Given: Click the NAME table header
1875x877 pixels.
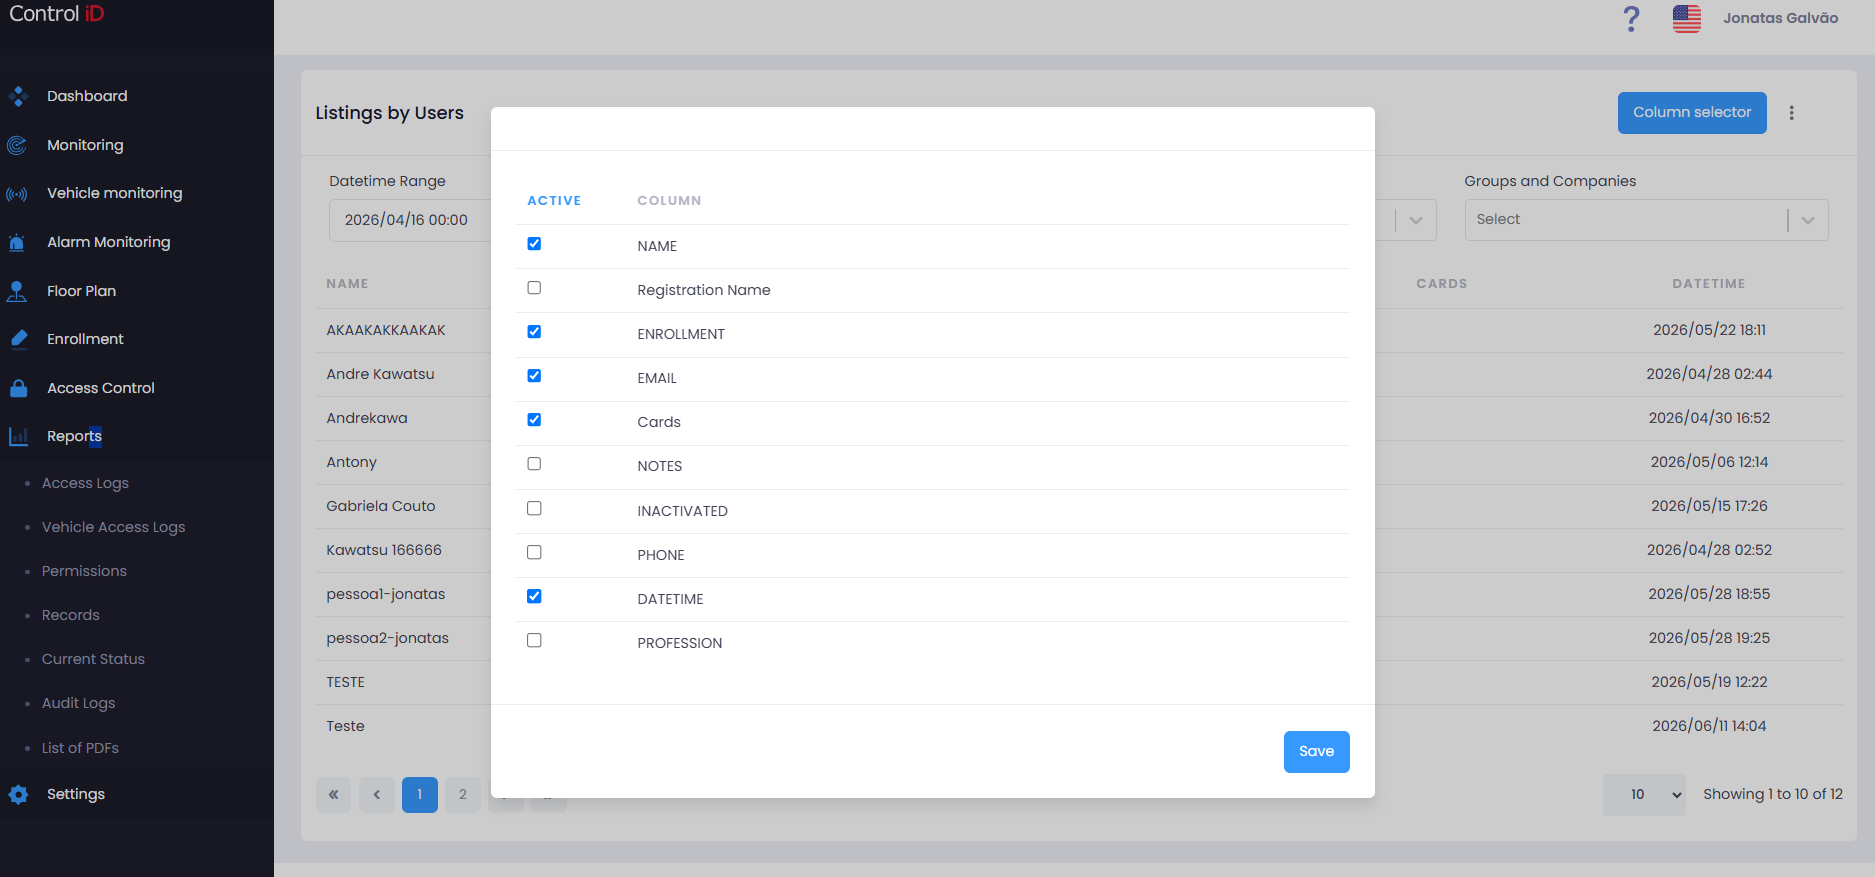Looking at the screenshot, I should pyautogui.click(x=347, y=284).
